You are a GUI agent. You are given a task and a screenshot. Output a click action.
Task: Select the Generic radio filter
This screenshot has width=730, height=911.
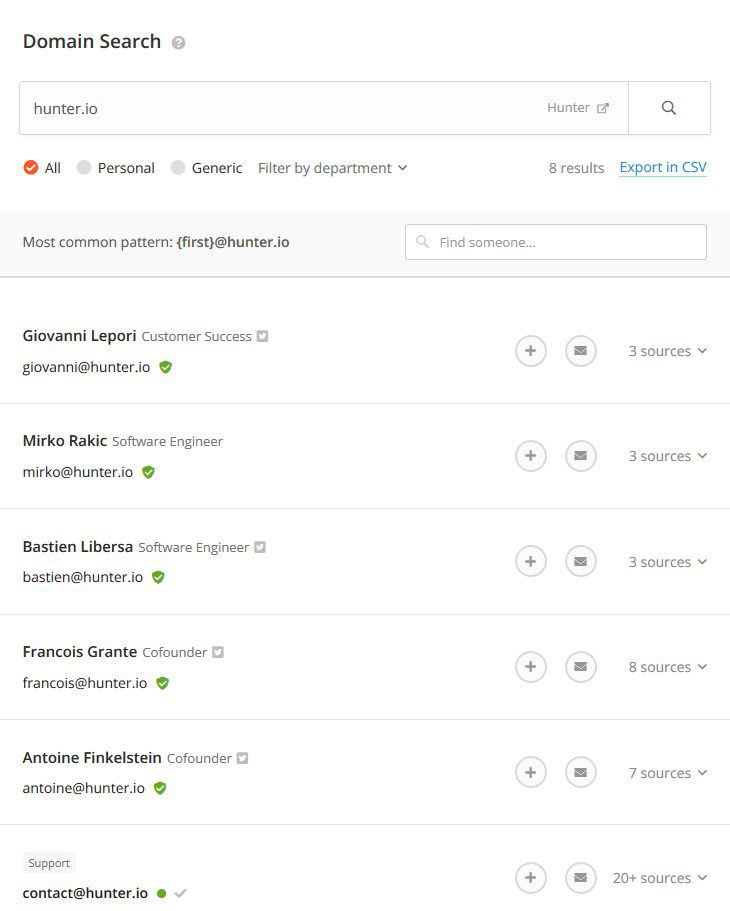tap(178, 168)
